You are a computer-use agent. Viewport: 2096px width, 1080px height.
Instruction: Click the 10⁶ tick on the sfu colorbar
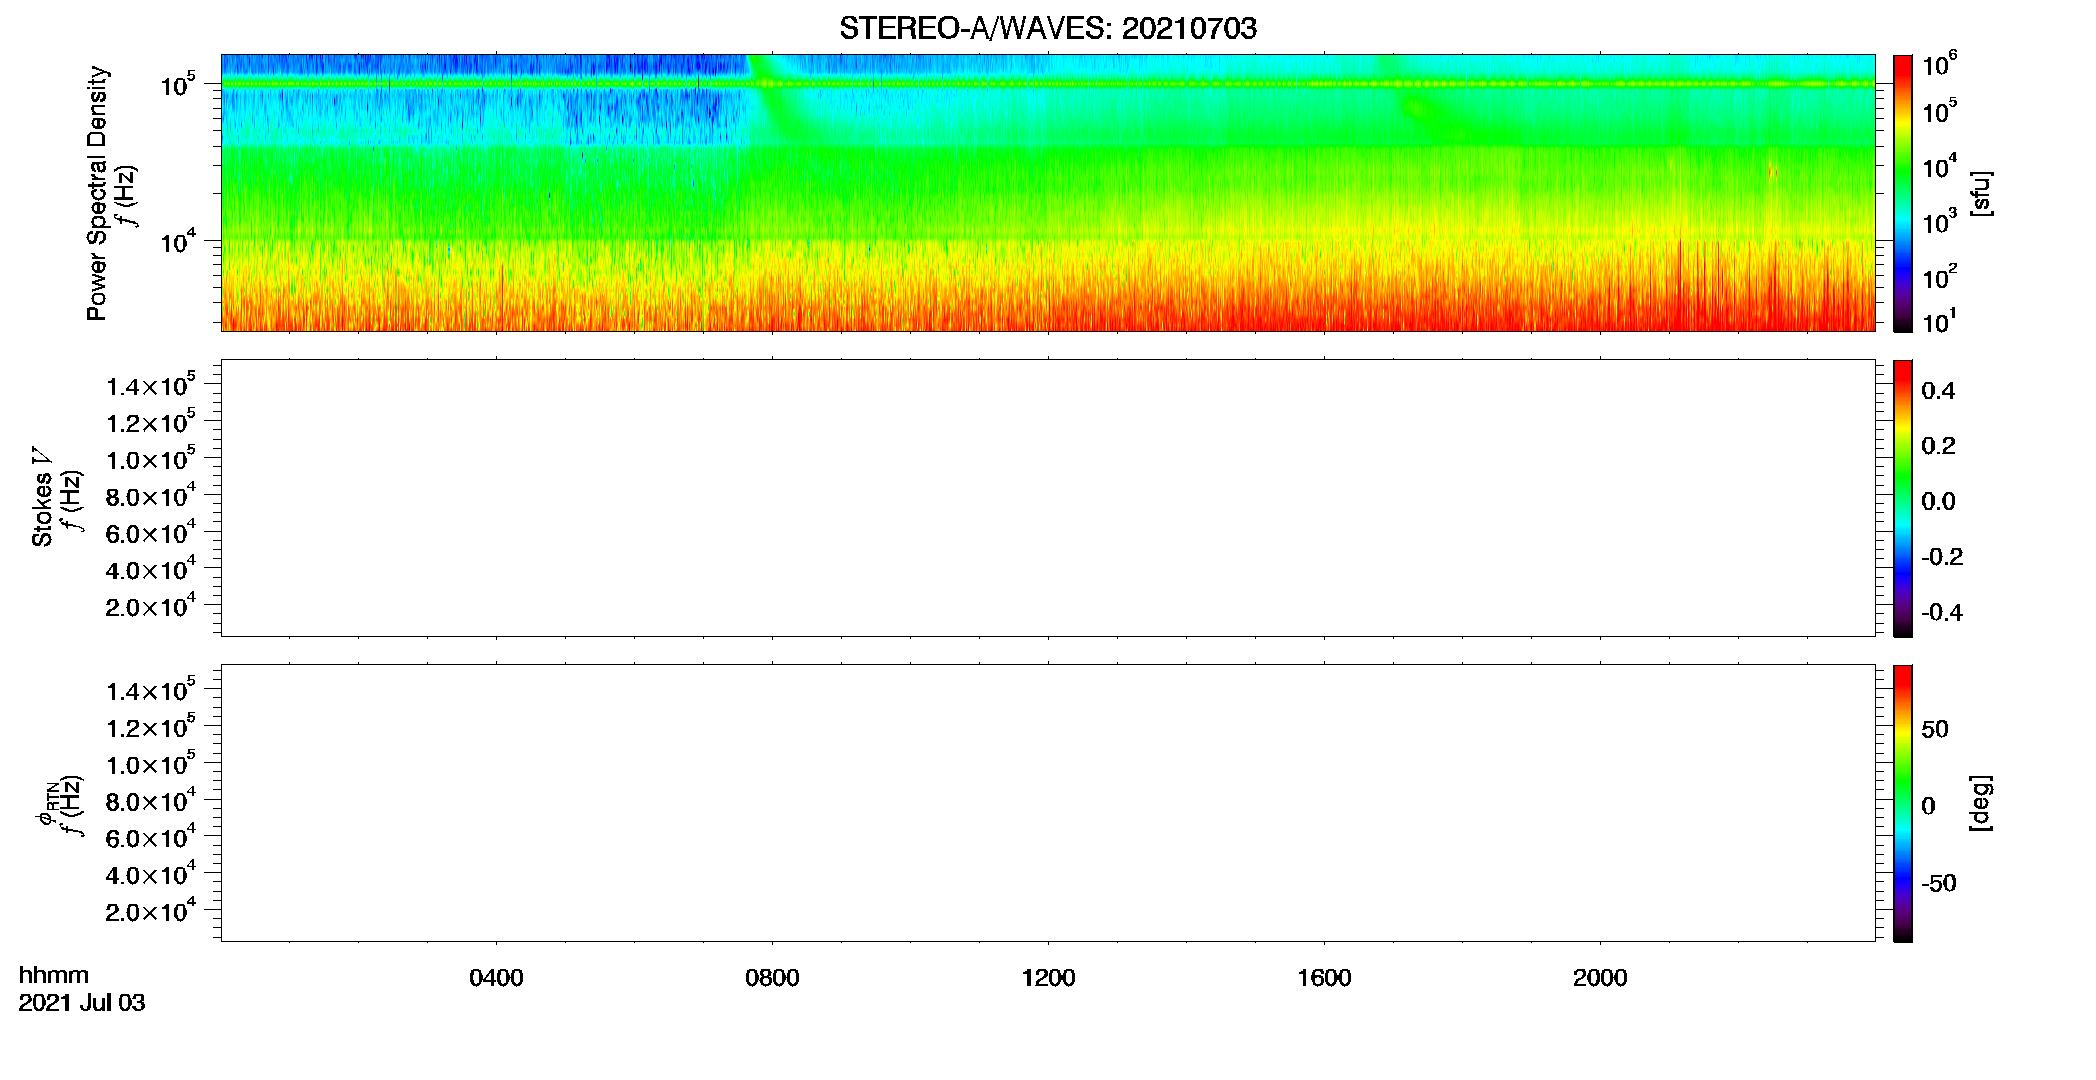(x=1939, y=64)
